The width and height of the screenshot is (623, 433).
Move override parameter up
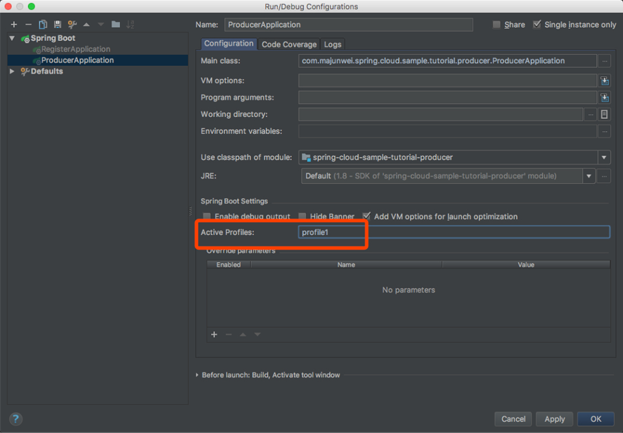(x=243, y=334)
